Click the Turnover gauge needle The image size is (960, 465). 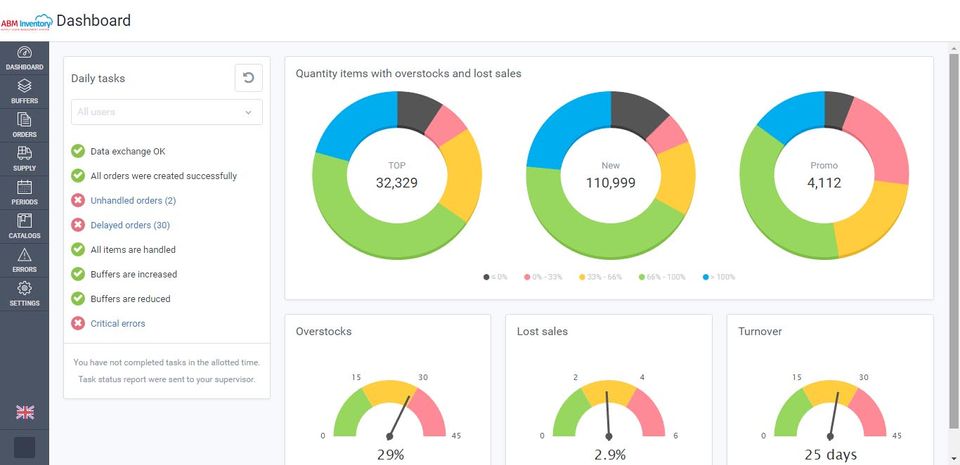click(834, 416)
